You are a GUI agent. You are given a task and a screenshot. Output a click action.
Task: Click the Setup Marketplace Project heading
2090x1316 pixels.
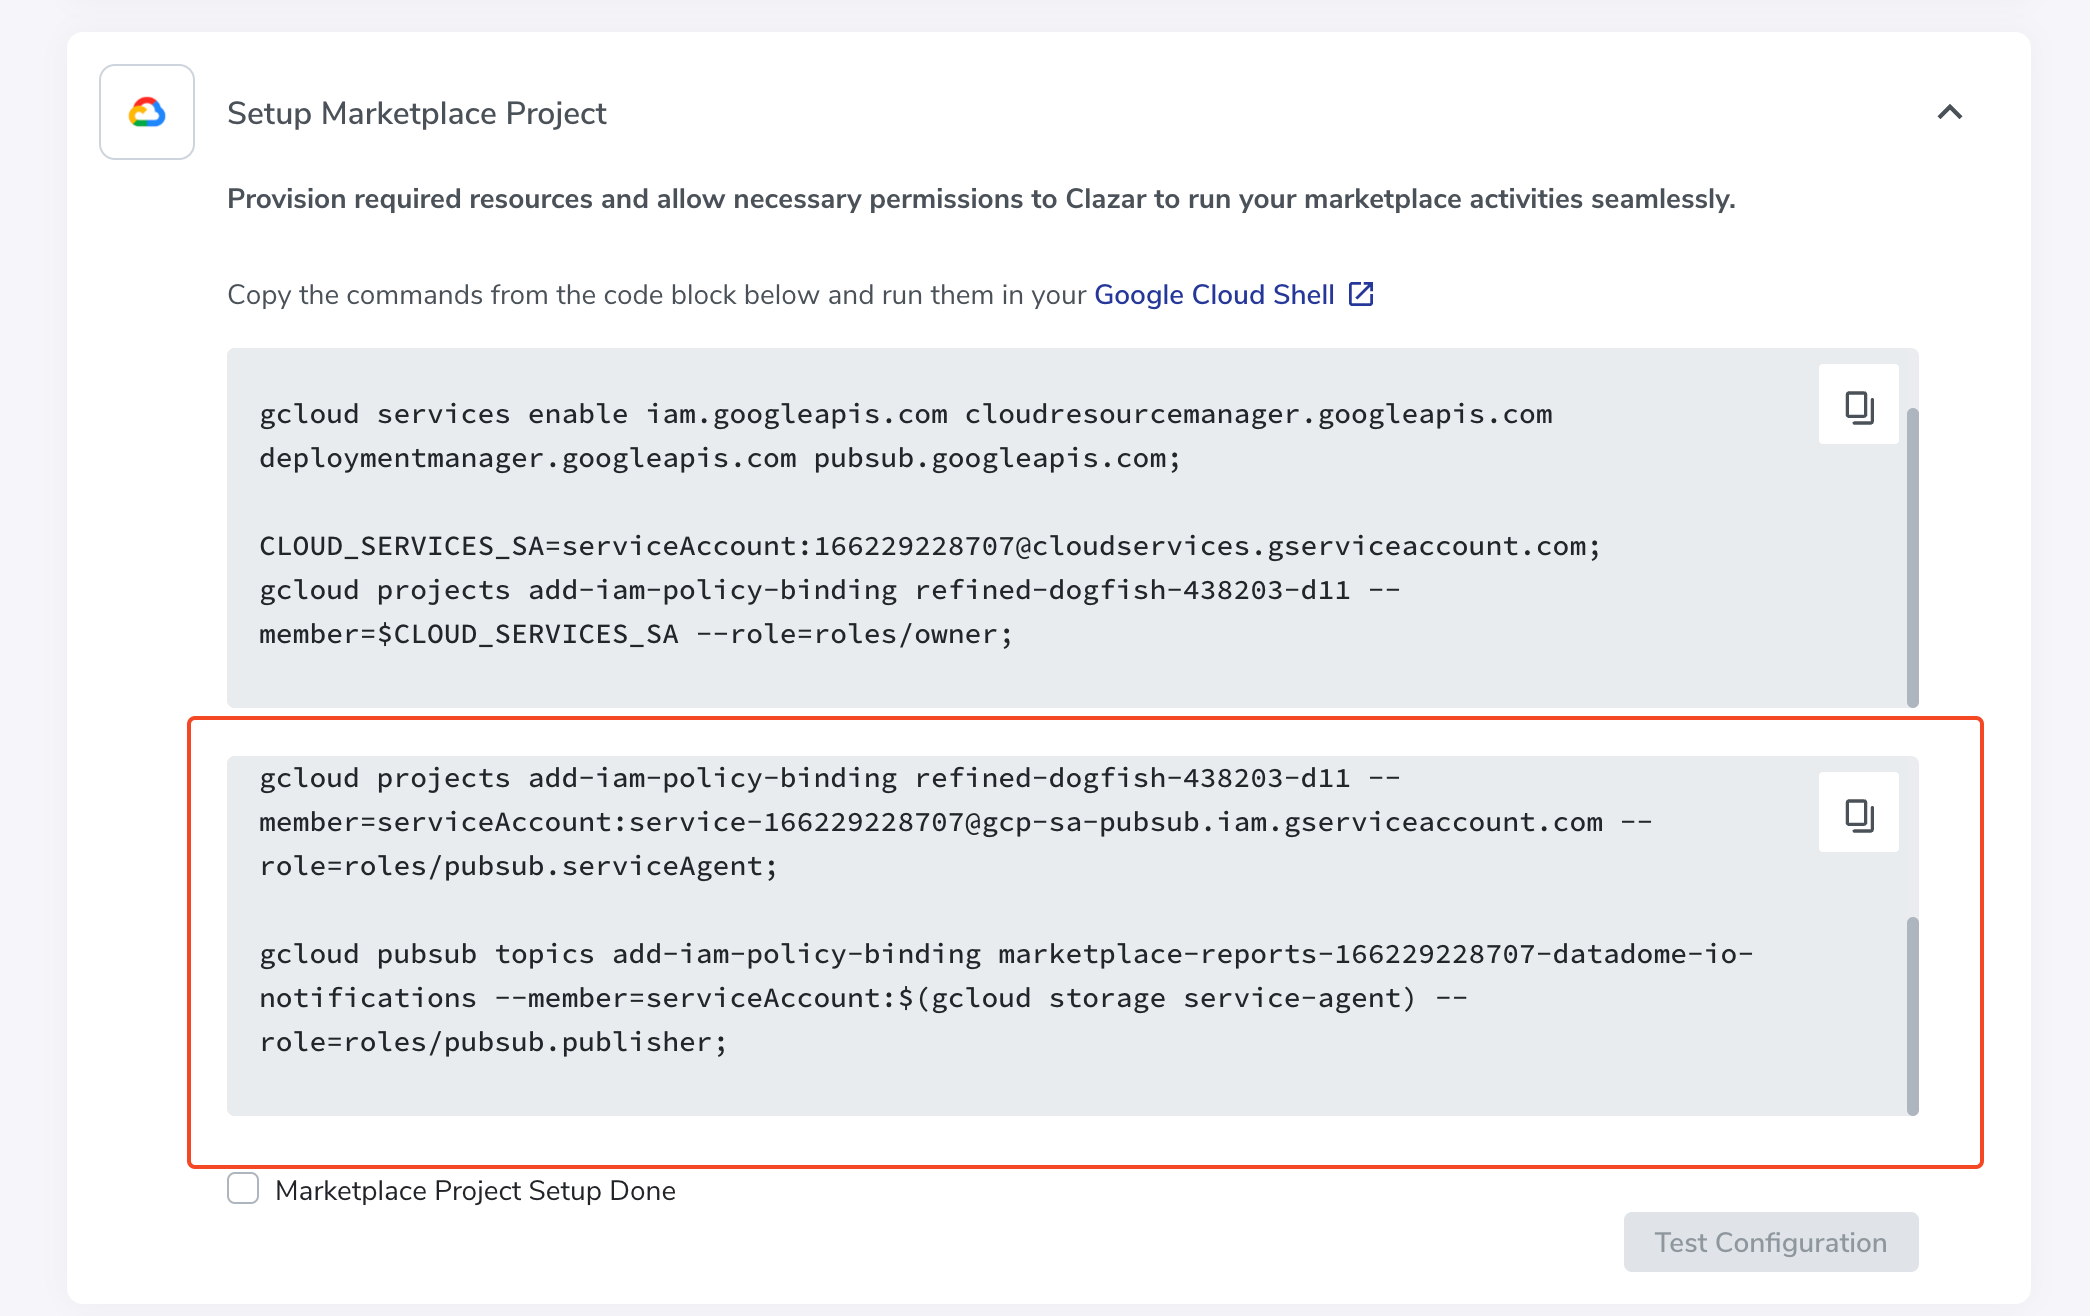pyautogui.click(x=417, y=113)
